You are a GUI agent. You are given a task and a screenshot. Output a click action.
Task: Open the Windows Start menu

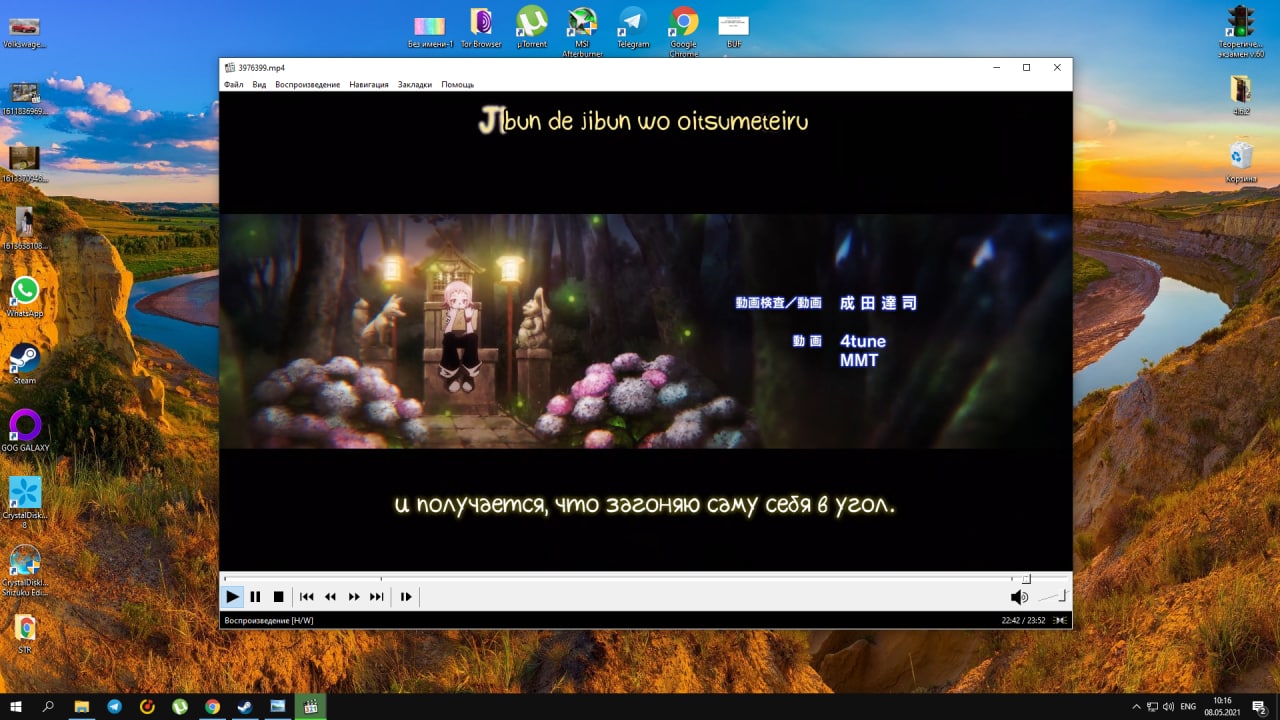coord(16,706)
